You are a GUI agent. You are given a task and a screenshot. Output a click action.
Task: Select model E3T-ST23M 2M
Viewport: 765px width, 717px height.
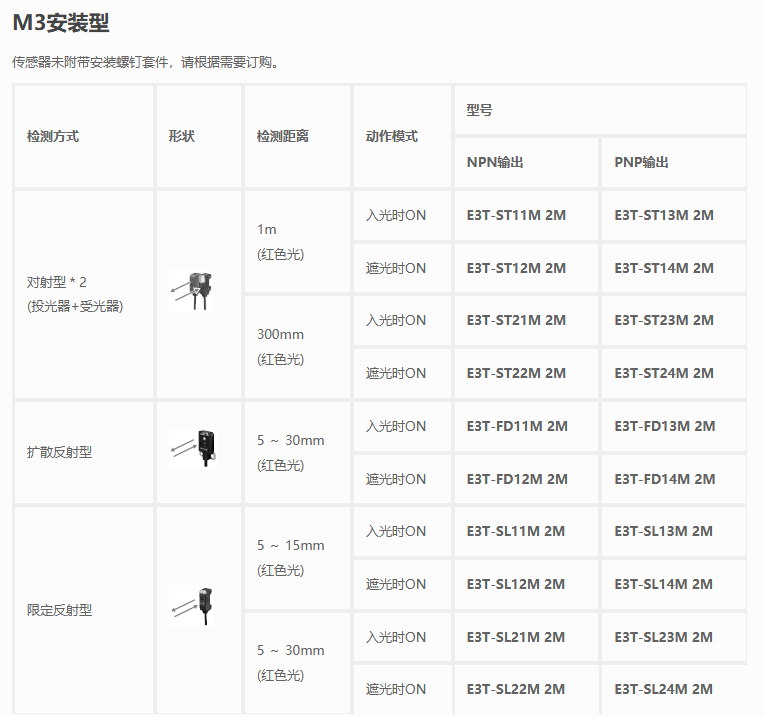click(664, 320)
